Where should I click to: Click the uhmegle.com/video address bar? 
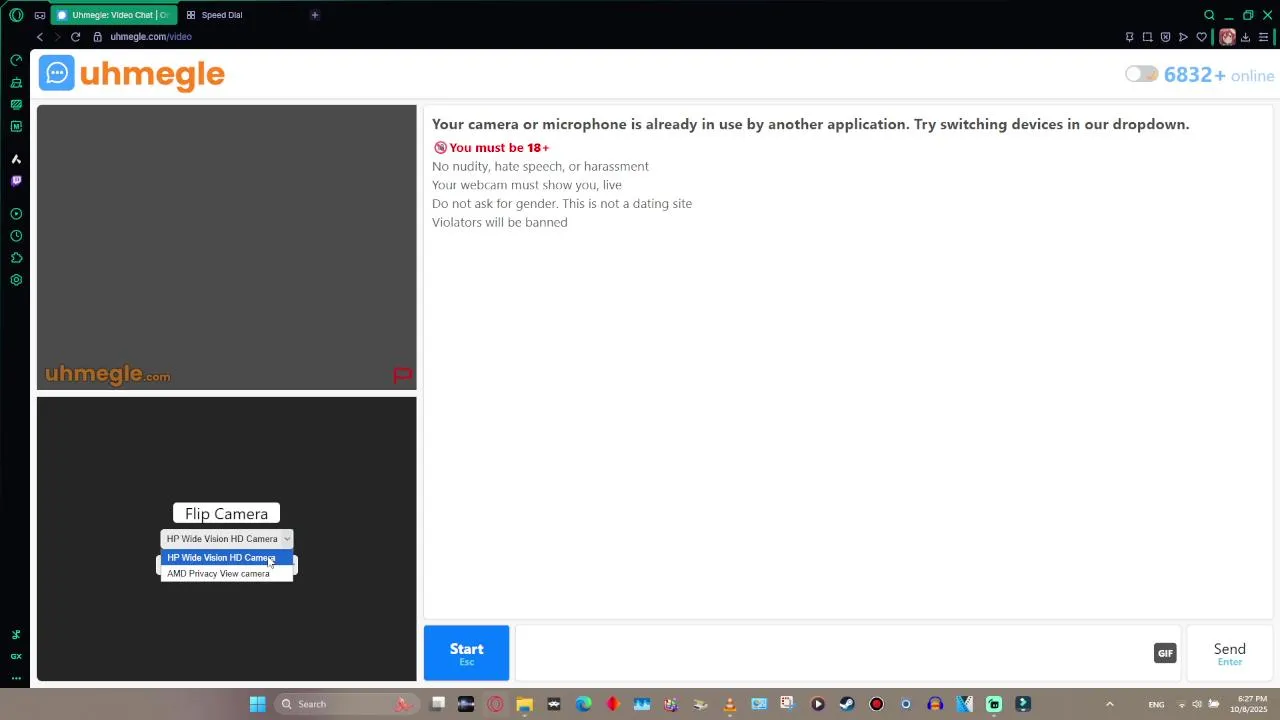pyautogui.click(x=151, y=37)
